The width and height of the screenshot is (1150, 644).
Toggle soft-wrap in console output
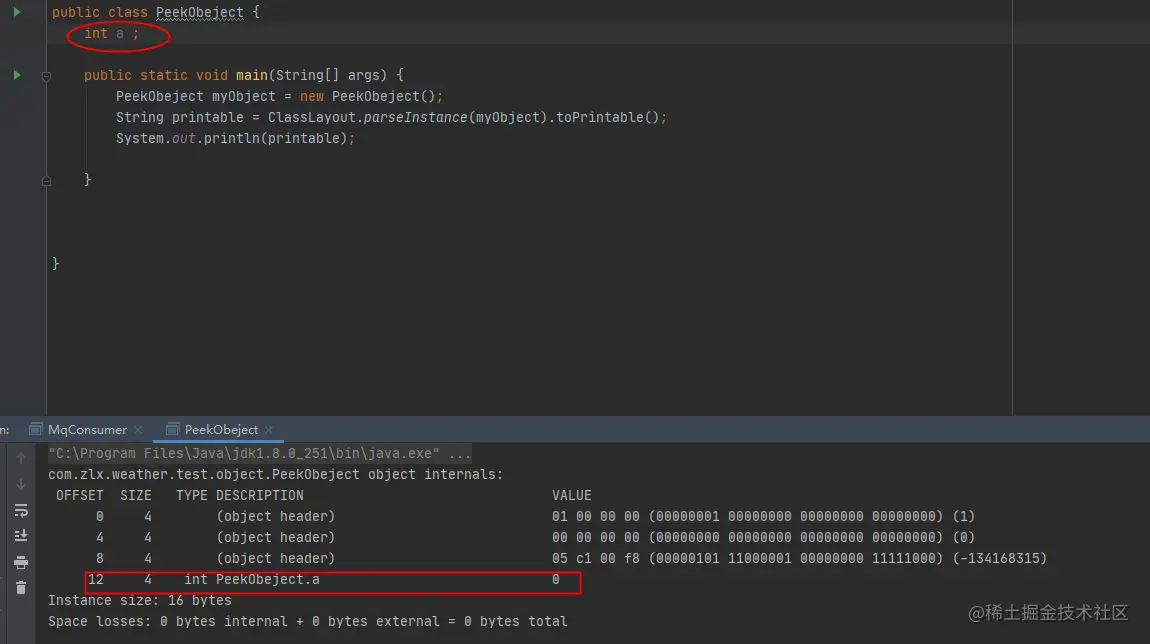[21, 511]
